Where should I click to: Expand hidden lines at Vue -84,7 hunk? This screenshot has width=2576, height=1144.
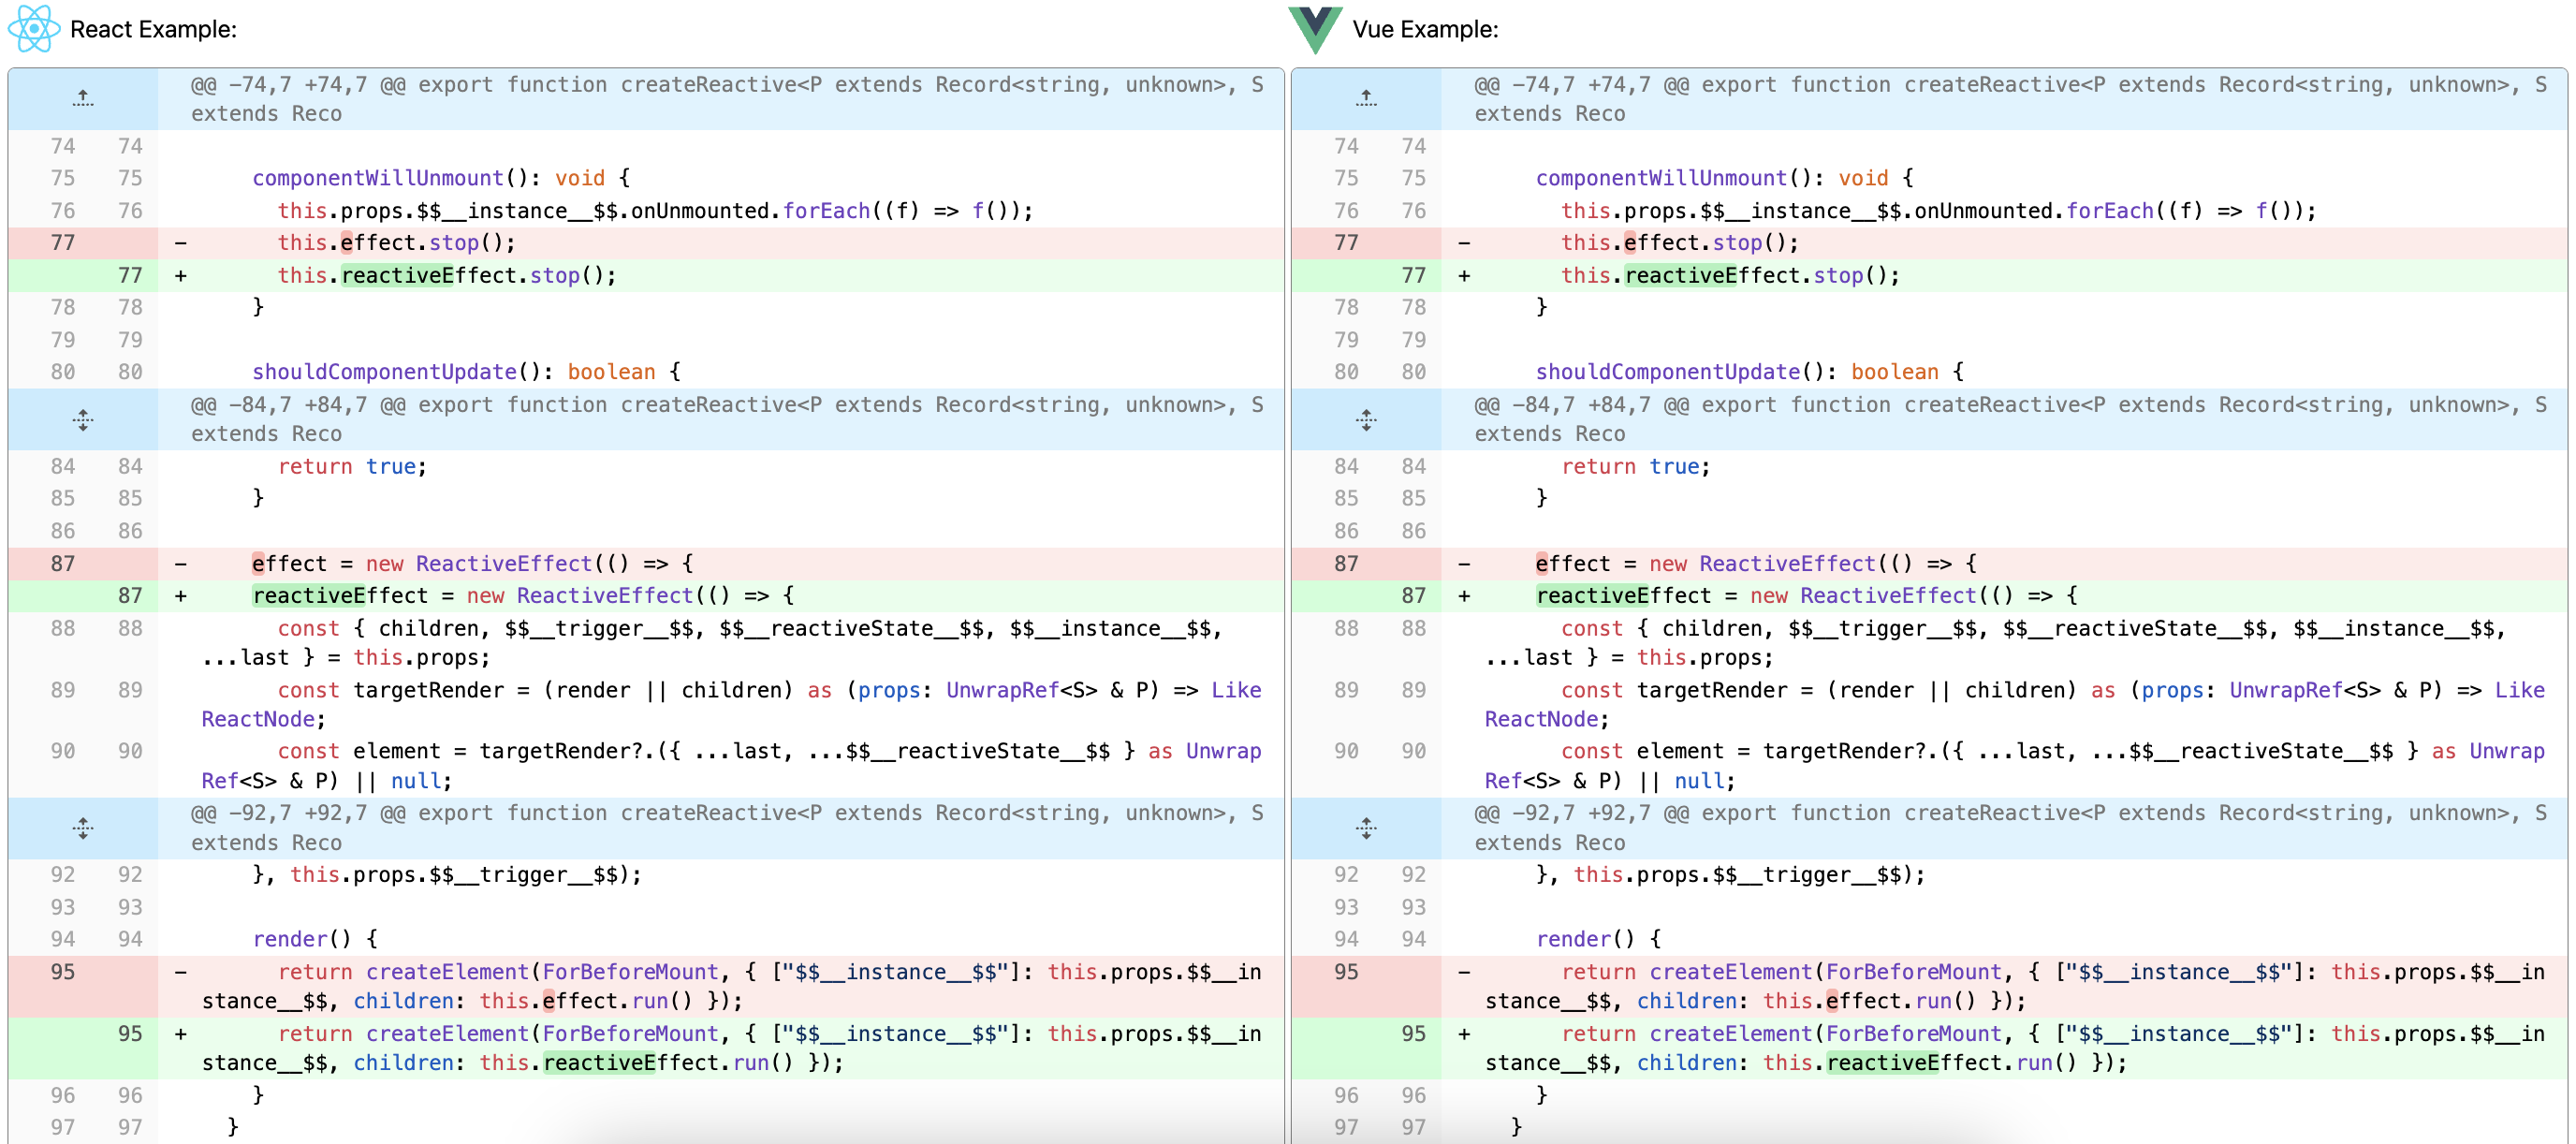pos(1366,419)
